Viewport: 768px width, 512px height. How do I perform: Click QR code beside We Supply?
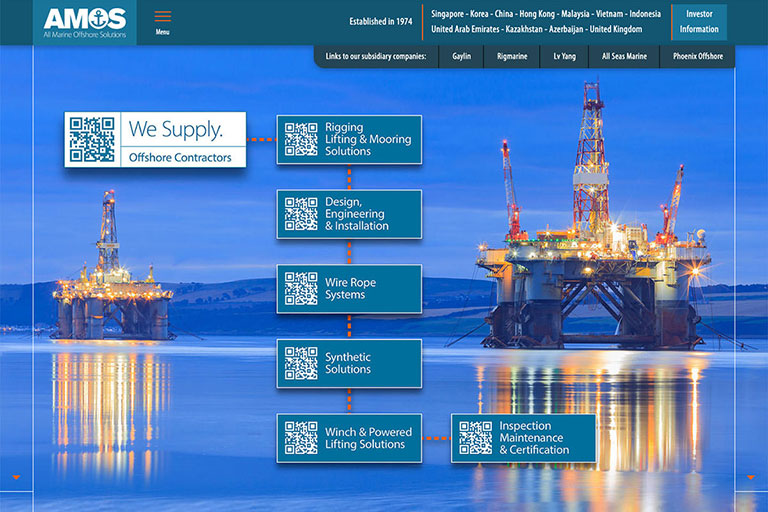pyautogui.click(x=92, y=140)
